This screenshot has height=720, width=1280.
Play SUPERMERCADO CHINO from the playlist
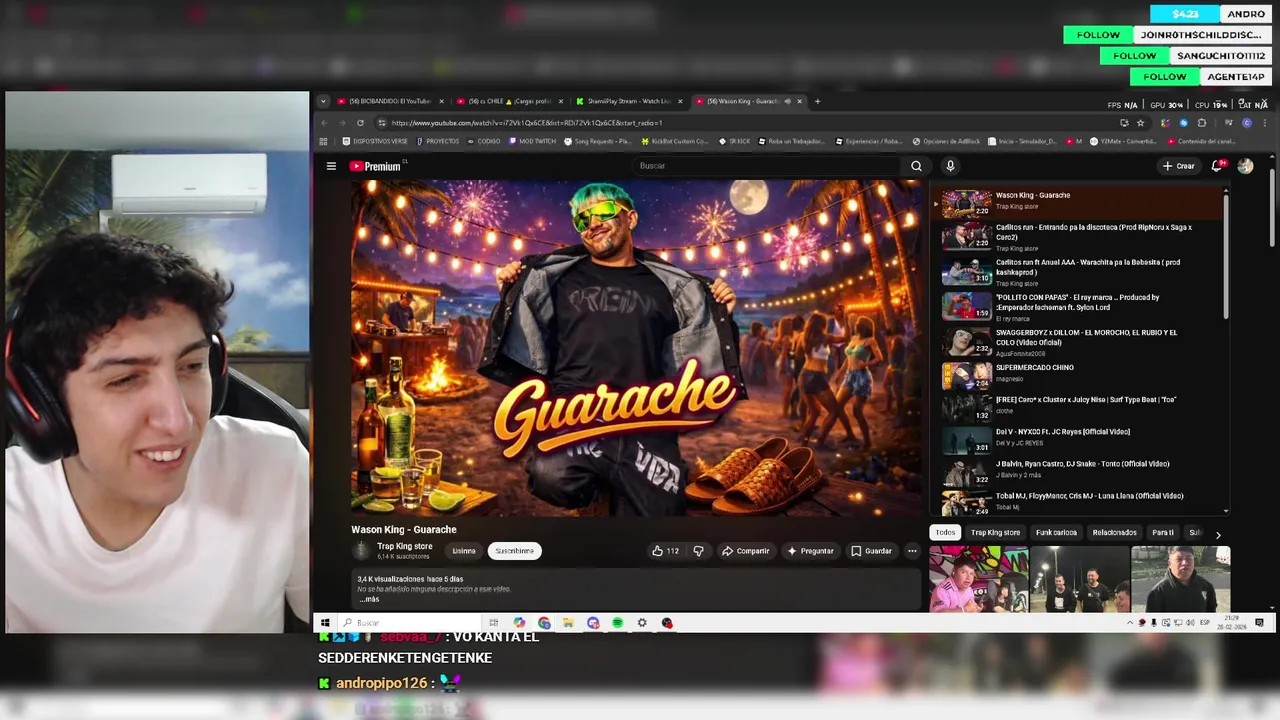coord(1080,376)
